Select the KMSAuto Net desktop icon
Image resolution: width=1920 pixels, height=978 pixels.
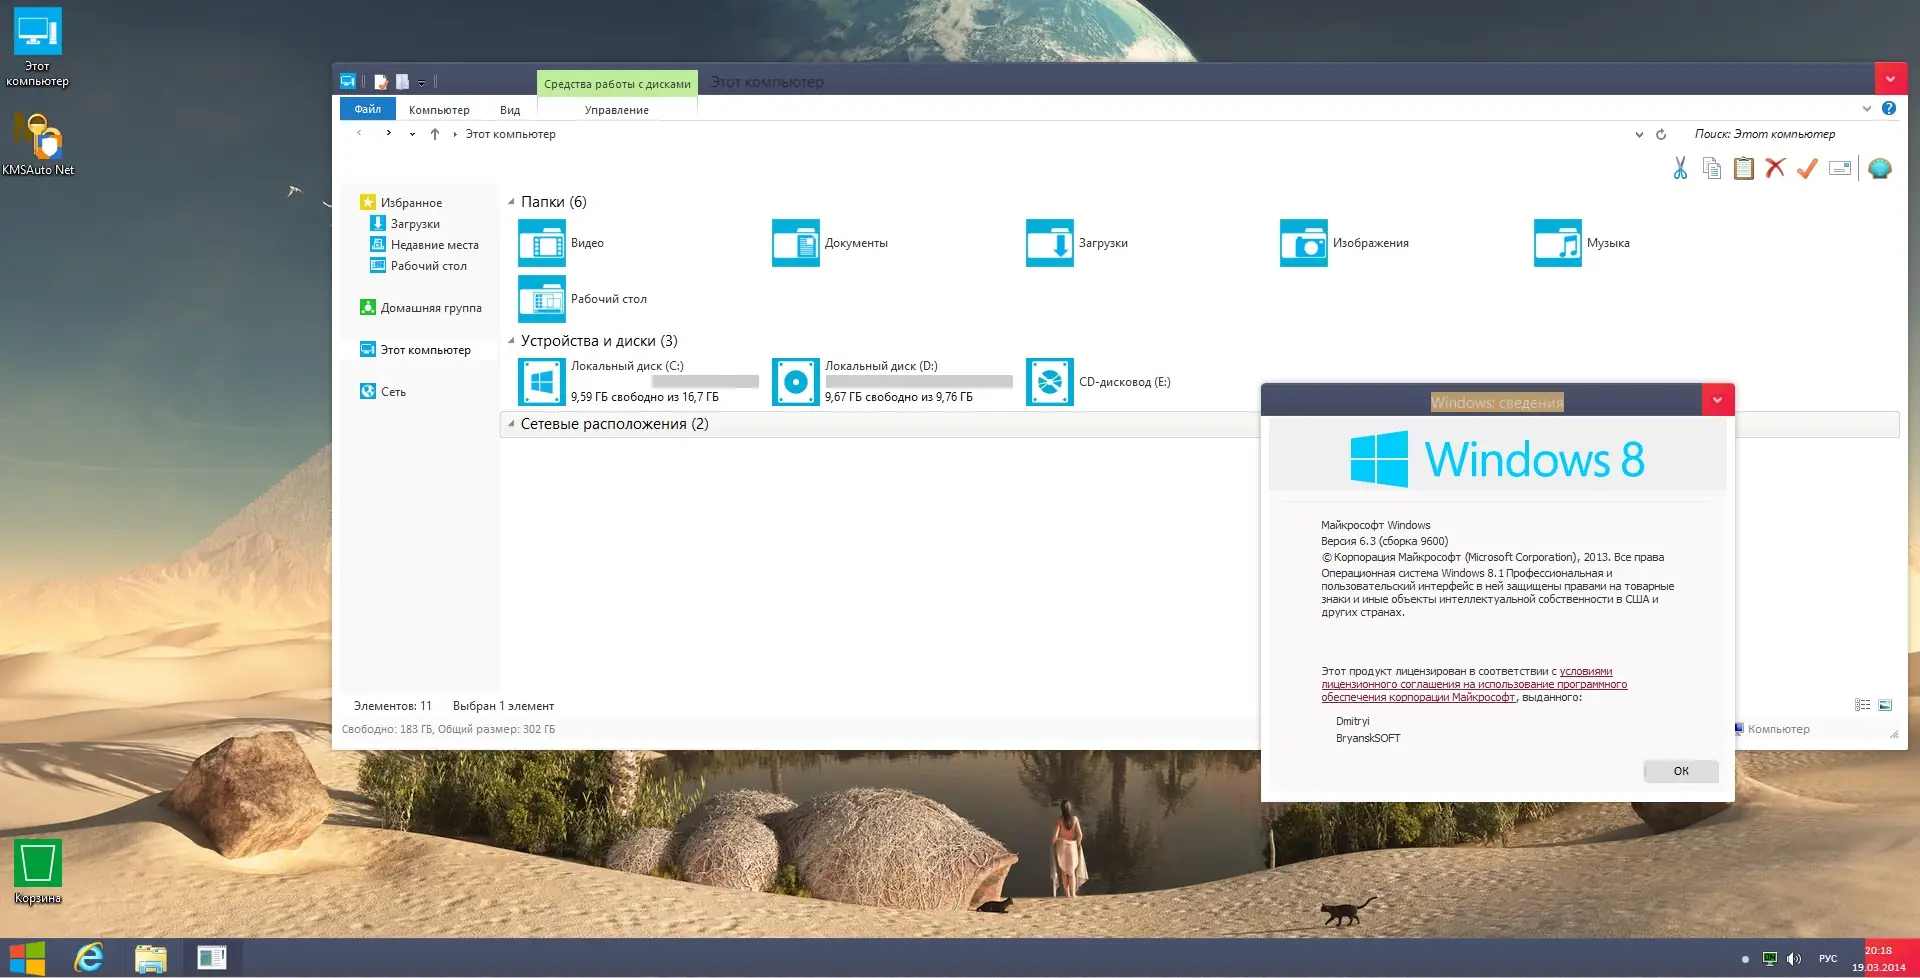point(38,144)
